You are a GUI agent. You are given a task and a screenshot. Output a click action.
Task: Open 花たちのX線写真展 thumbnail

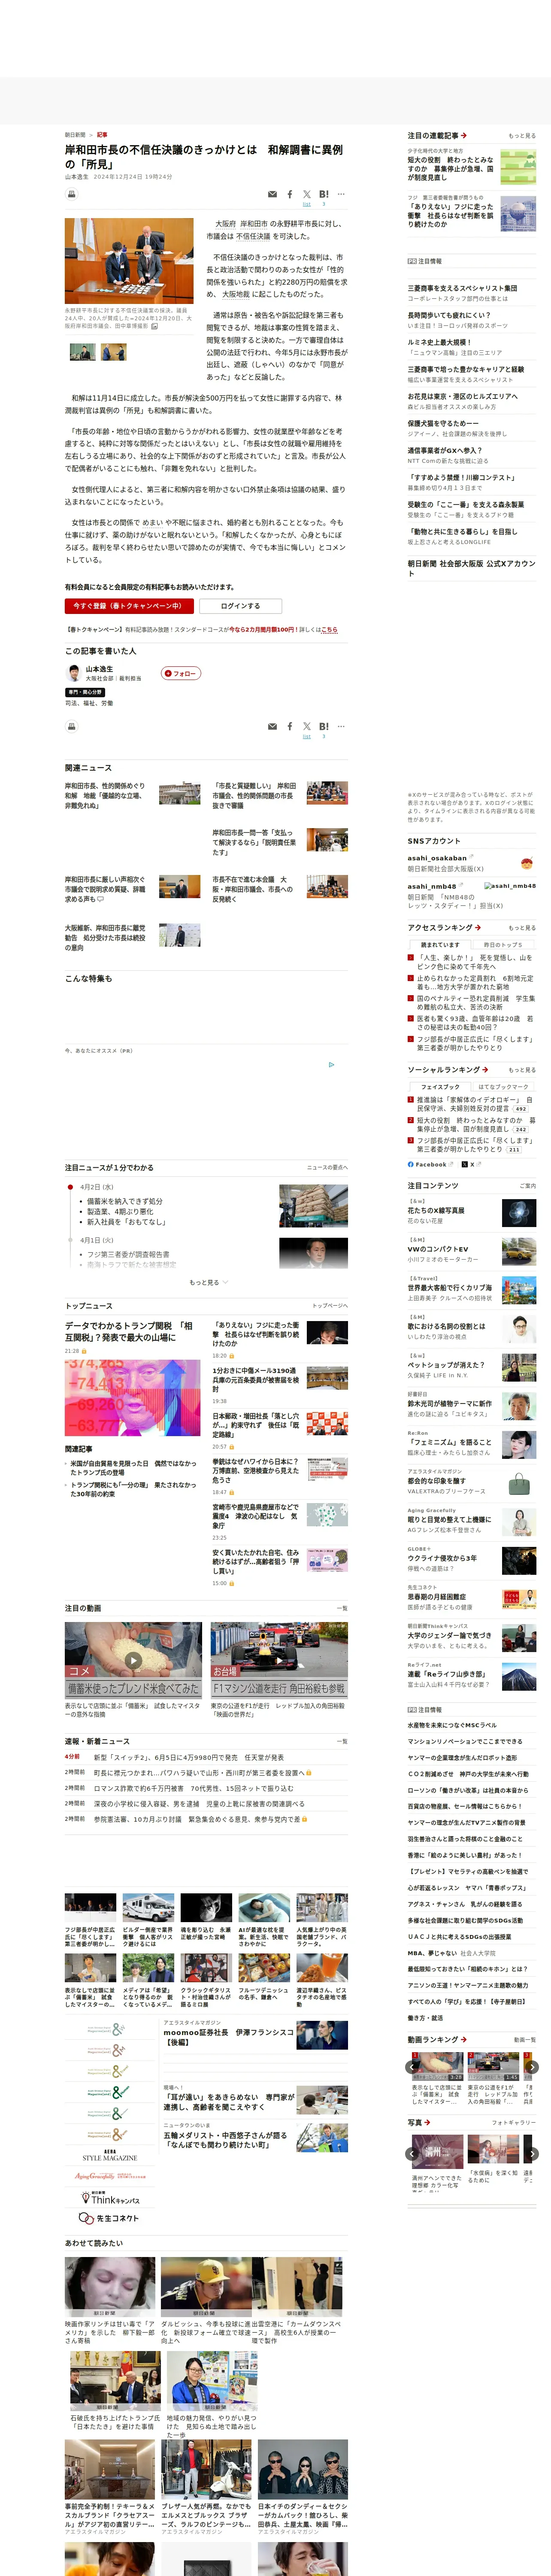pyautogui.click(x=518, y=1213)
